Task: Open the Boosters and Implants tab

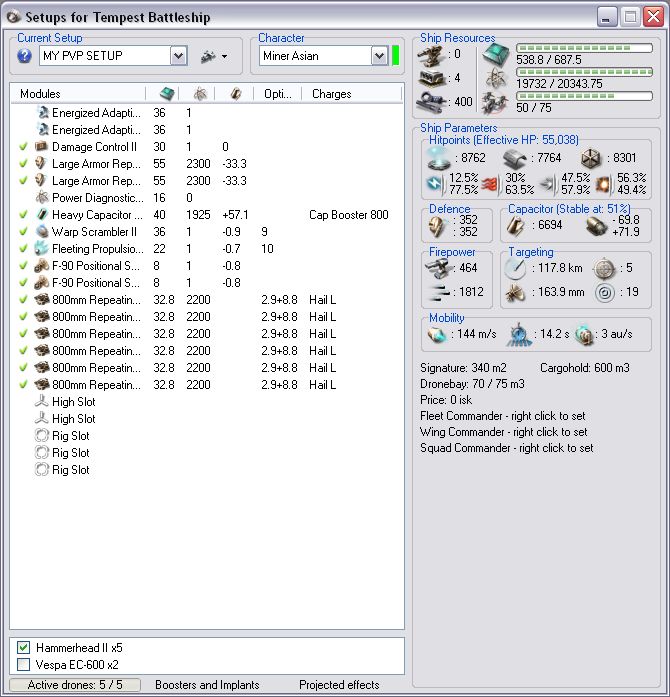Action: (207, 685)
